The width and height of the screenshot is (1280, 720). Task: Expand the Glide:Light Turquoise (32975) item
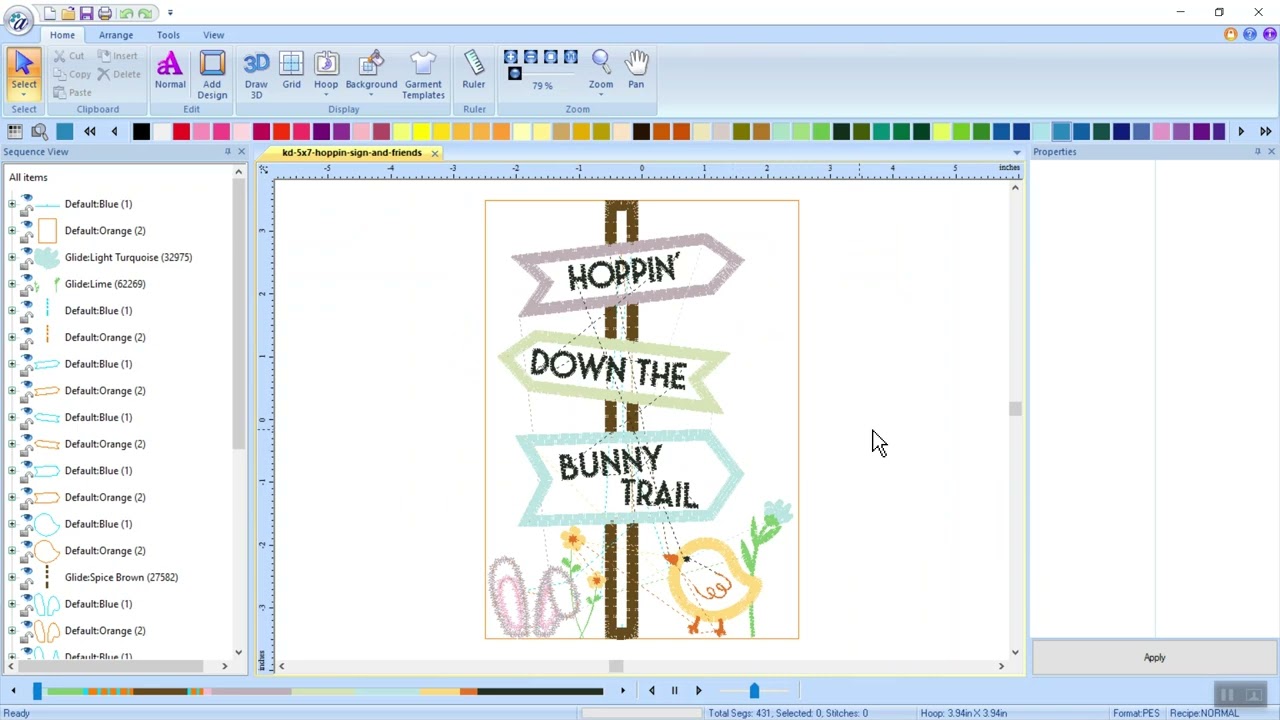click(x=12, y=257)
